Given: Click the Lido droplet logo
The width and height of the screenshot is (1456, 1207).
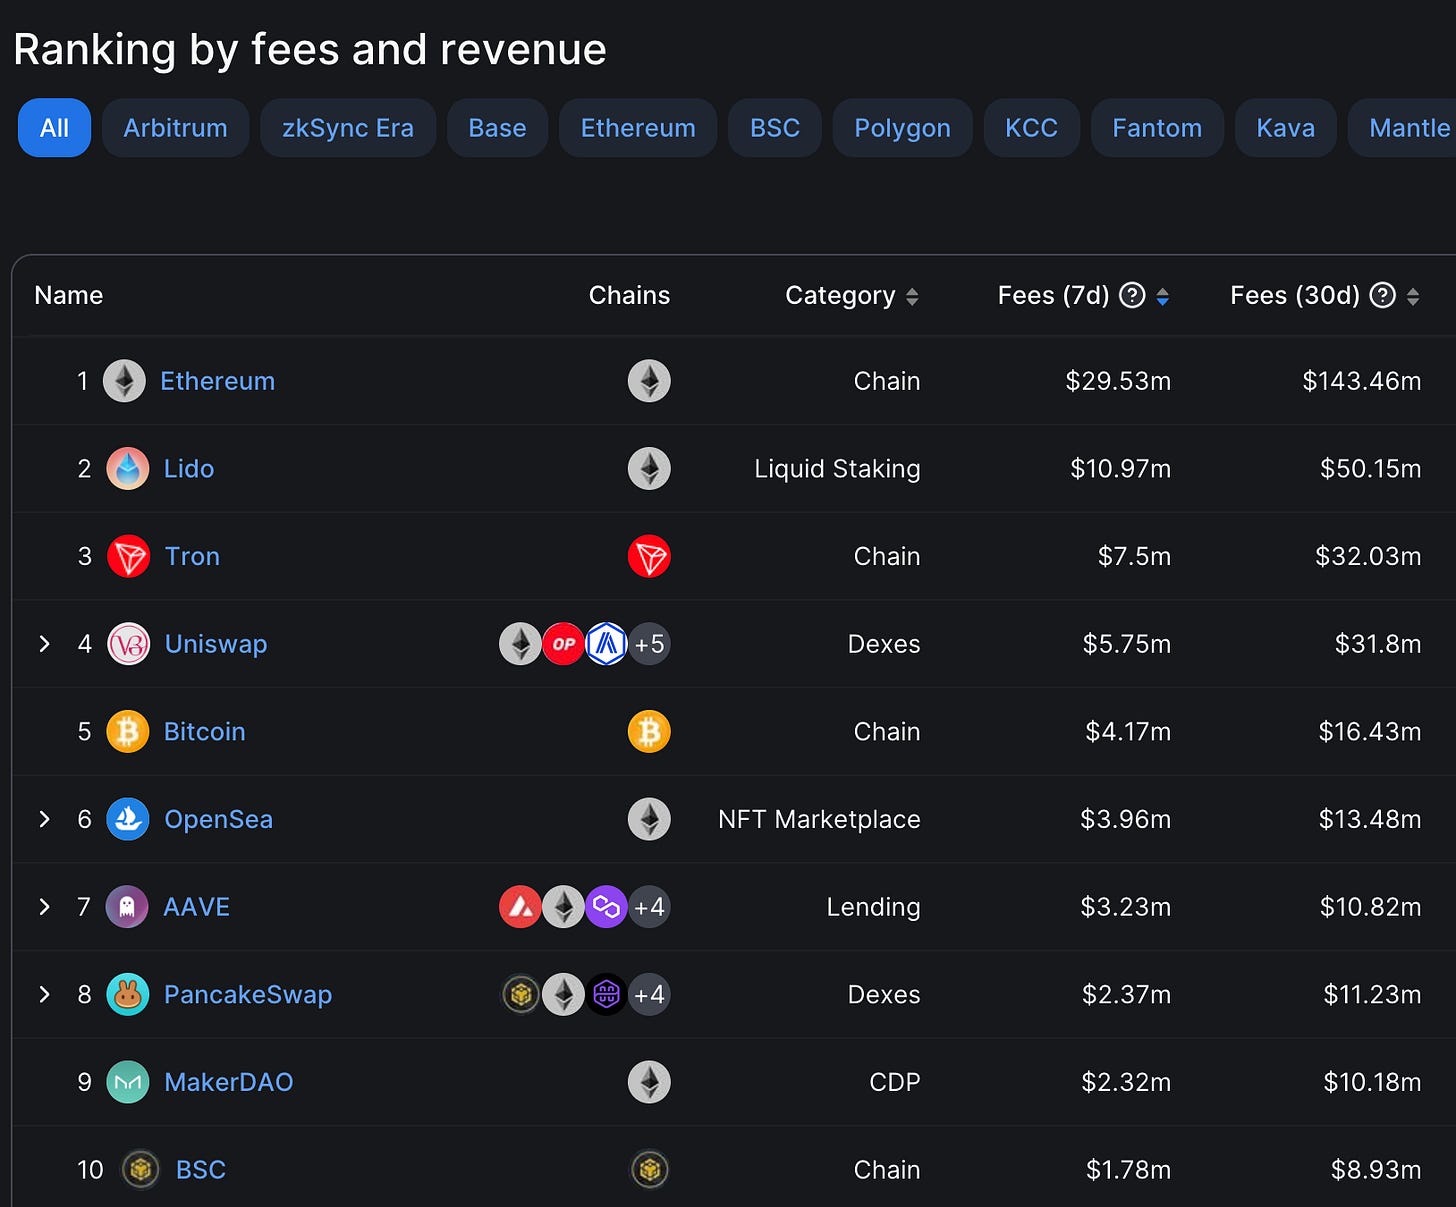Looking at the screenshot, I should [128, 469].
